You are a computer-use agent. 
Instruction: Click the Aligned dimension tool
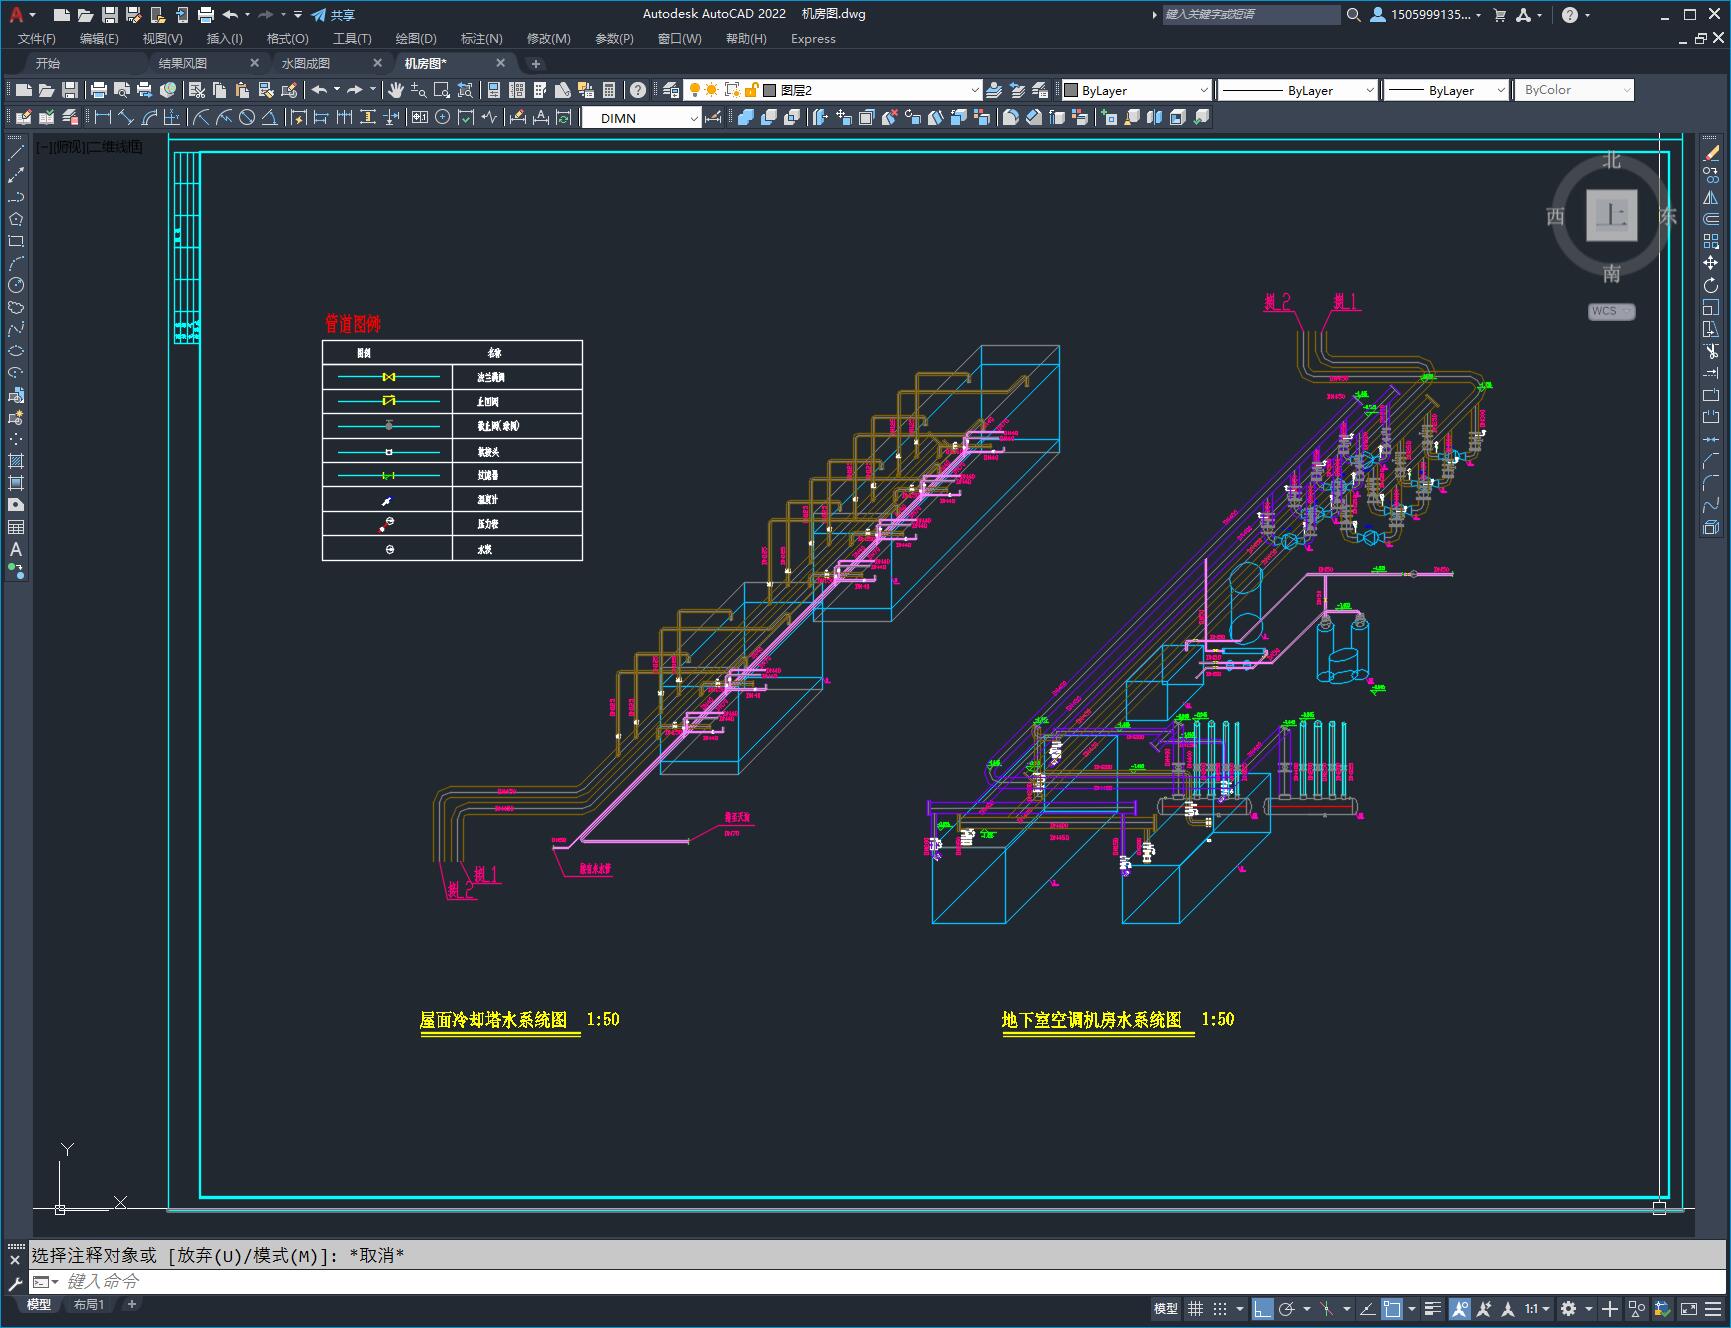point(126,118)
